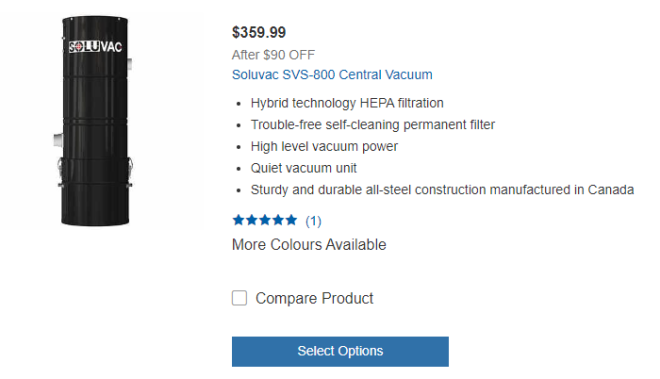Click the second rating star

(252, 220)
